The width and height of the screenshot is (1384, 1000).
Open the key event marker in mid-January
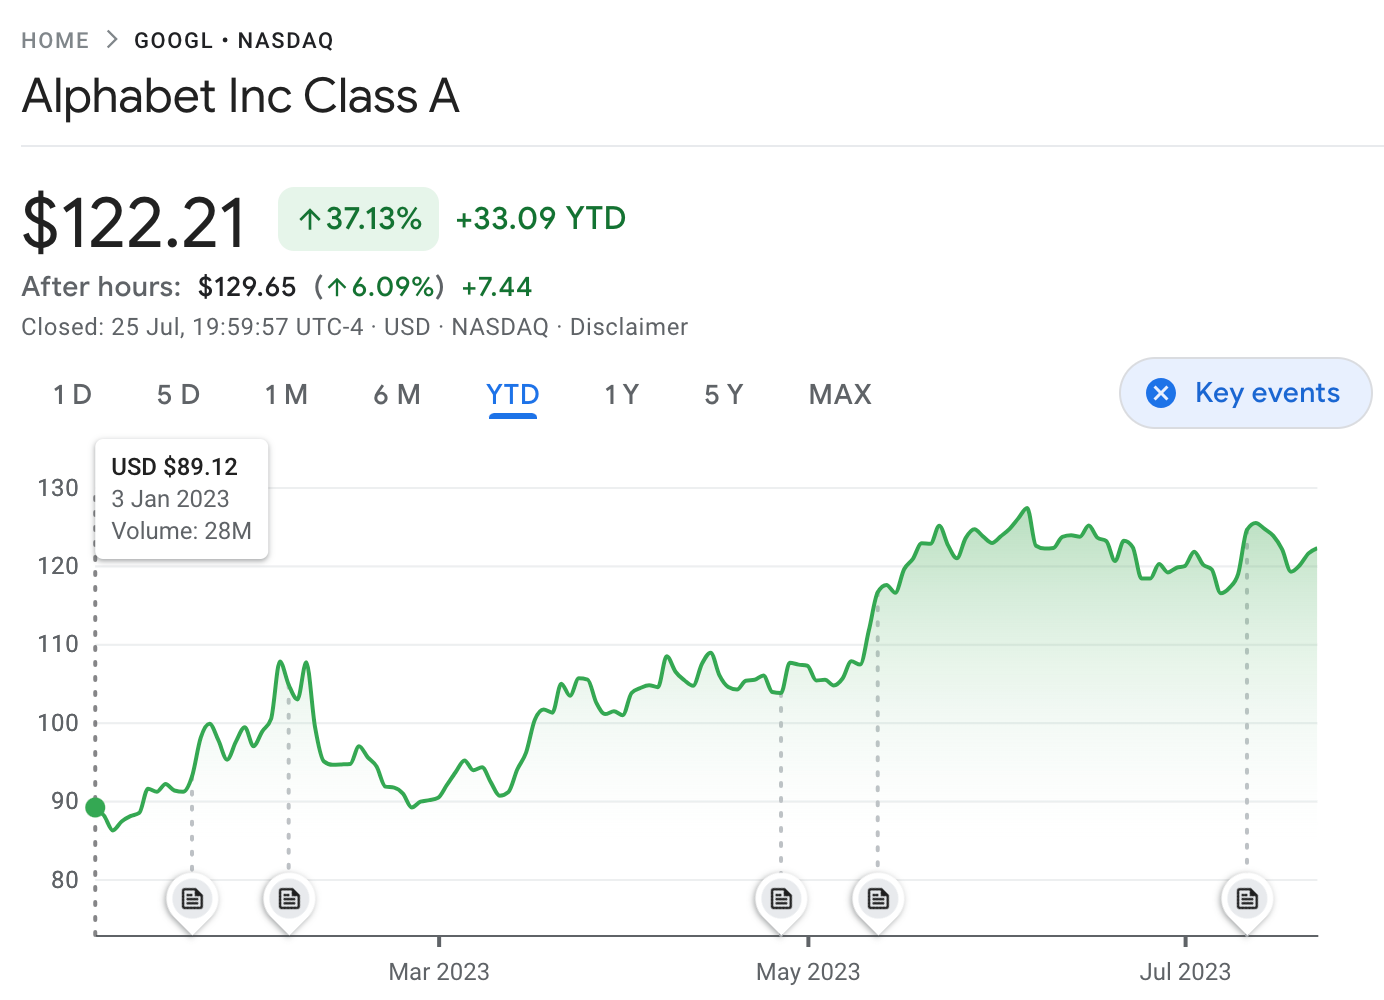(x=192, y=898)
